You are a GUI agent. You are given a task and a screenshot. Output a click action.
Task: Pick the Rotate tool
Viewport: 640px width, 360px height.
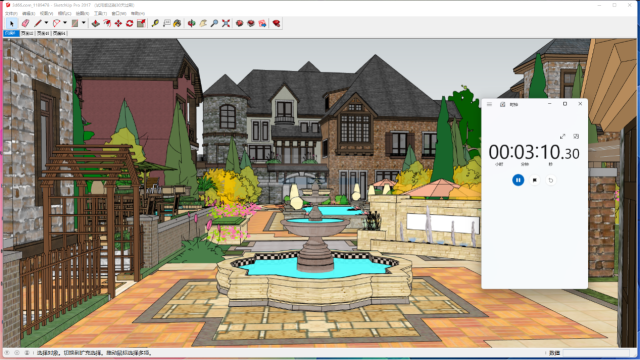pyautogui.click(x=130, y=23)
